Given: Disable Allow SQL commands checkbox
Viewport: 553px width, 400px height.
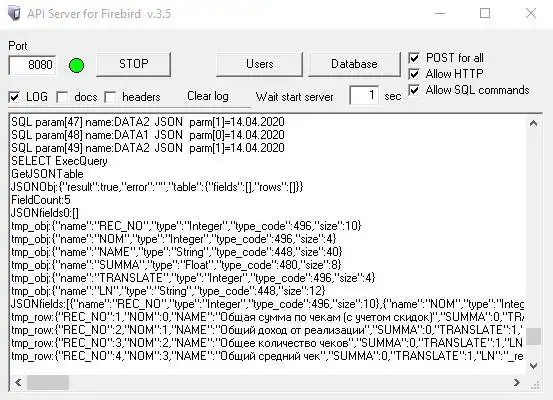Looking at the screenshot, I should (414, 90).
